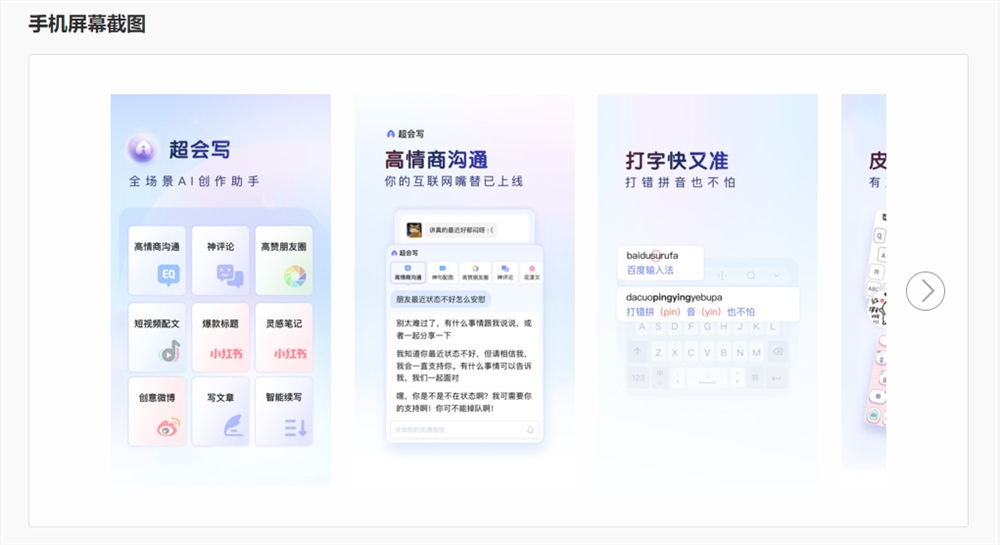Click the 写文章 feather tile
This screenshot has width=1000, height=545.
221,411
